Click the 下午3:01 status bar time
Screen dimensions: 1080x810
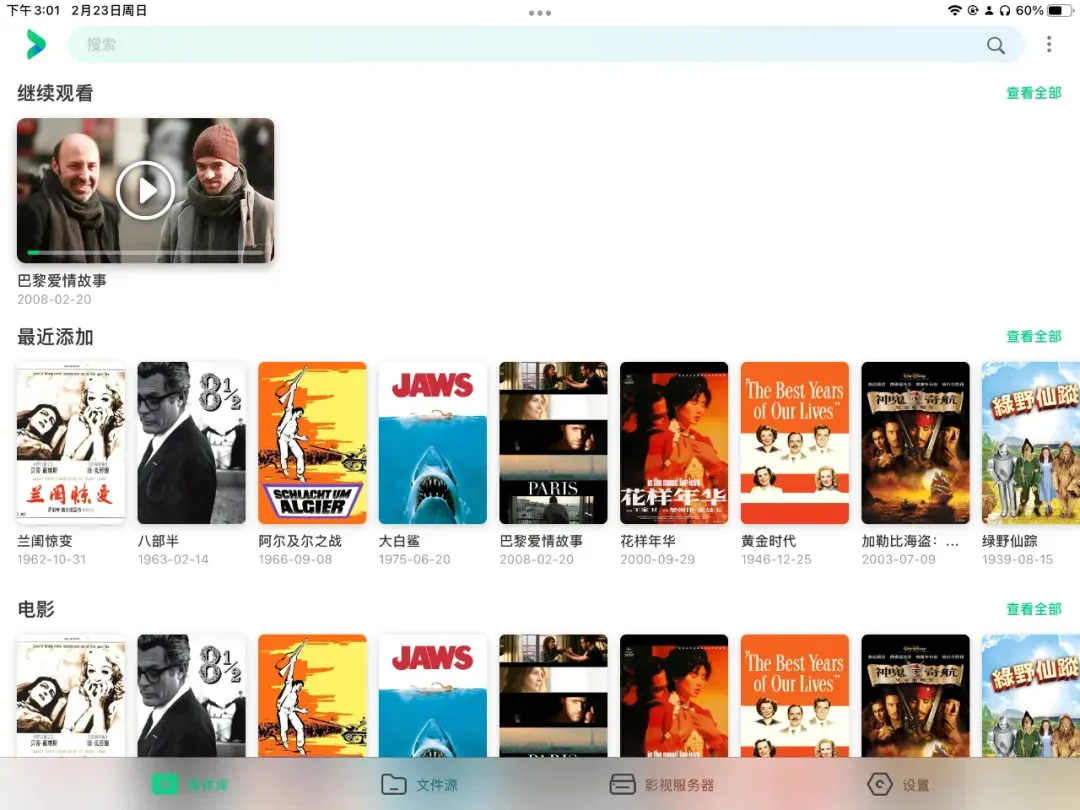[33, 10]
